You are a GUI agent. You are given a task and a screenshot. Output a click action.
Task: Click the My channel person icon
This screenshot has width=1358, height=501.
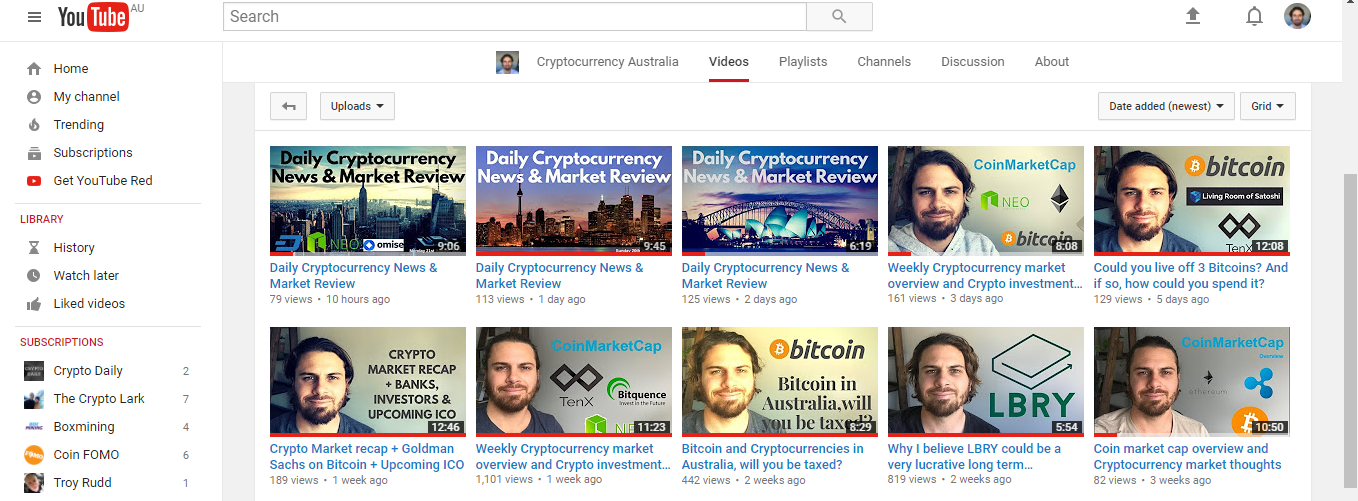[34, 97]
